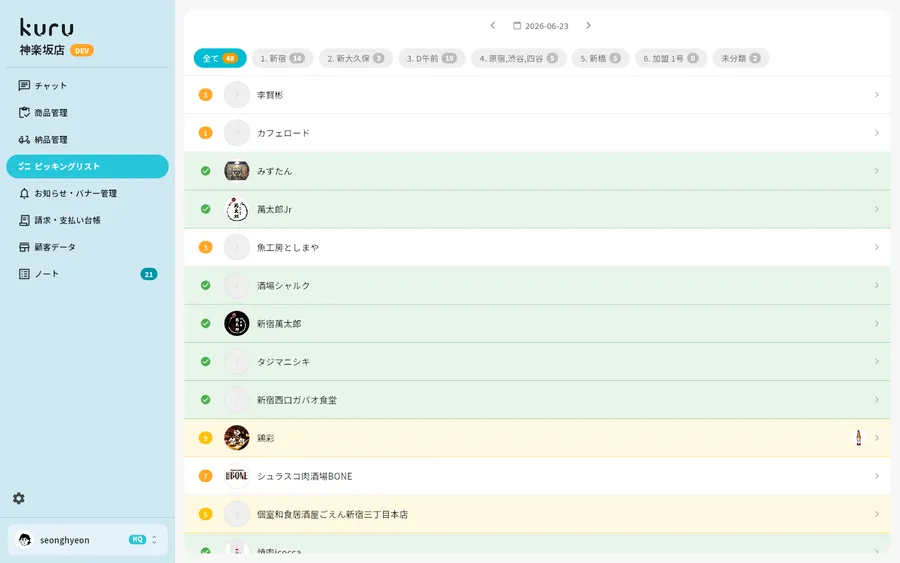Open お知らせ・バナー管理 bell icon

pyautogui.click(x=24, y=193)
